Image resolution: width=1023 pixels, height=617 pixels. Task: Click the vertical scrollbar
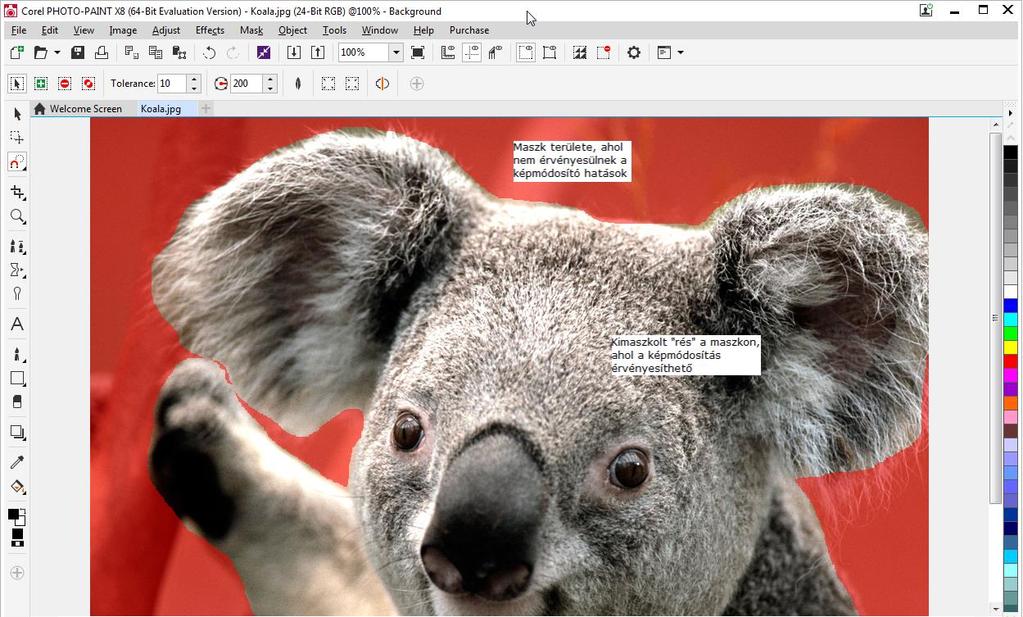(x=995, y=318)
